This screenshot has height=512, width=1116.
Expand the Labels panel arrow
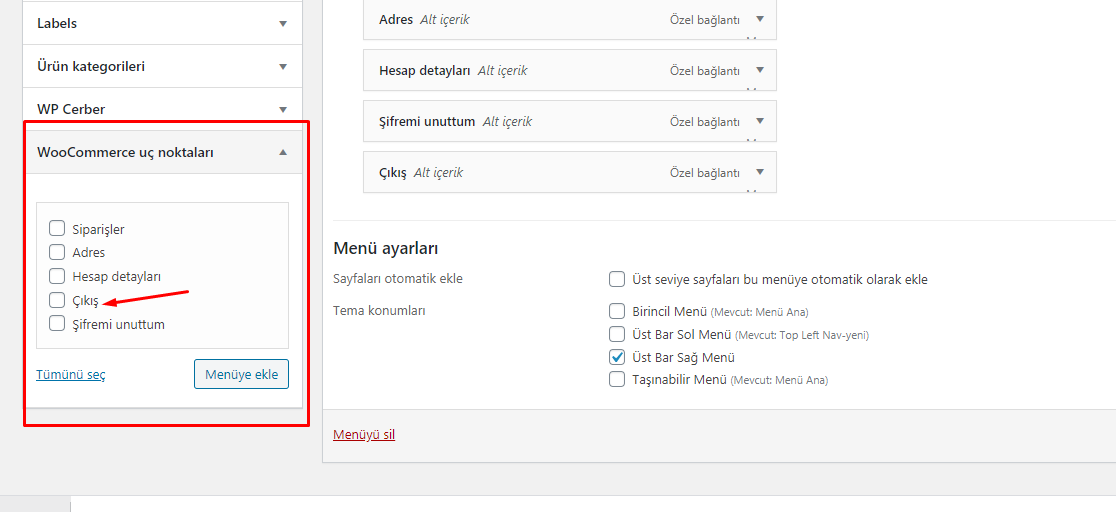tap(283, 23)
